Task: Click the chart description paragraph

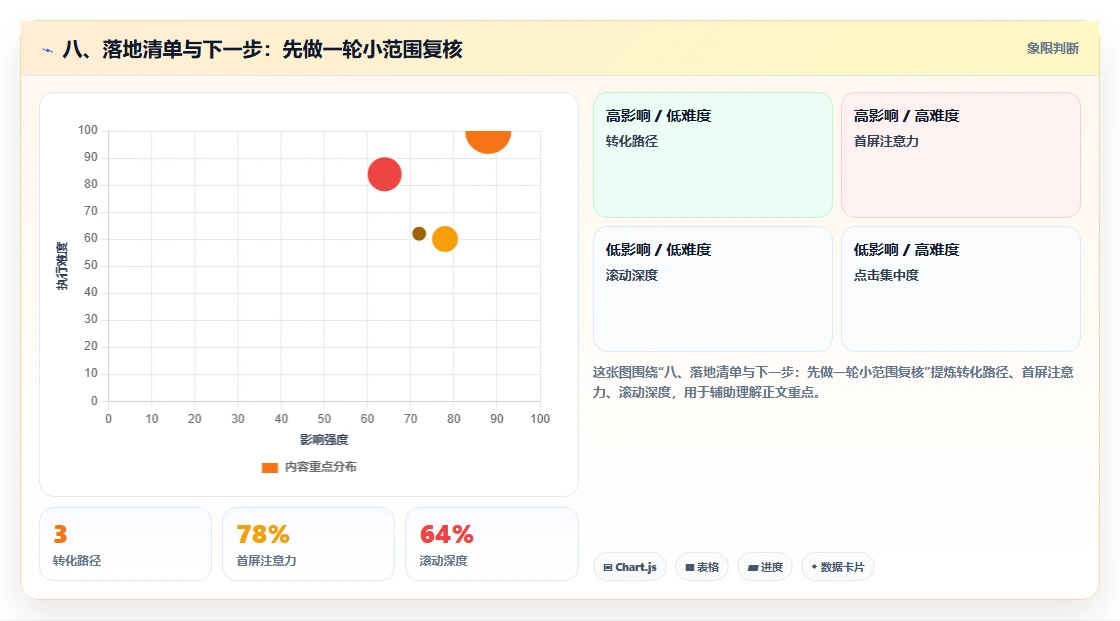Action: (x=834, y=382)
